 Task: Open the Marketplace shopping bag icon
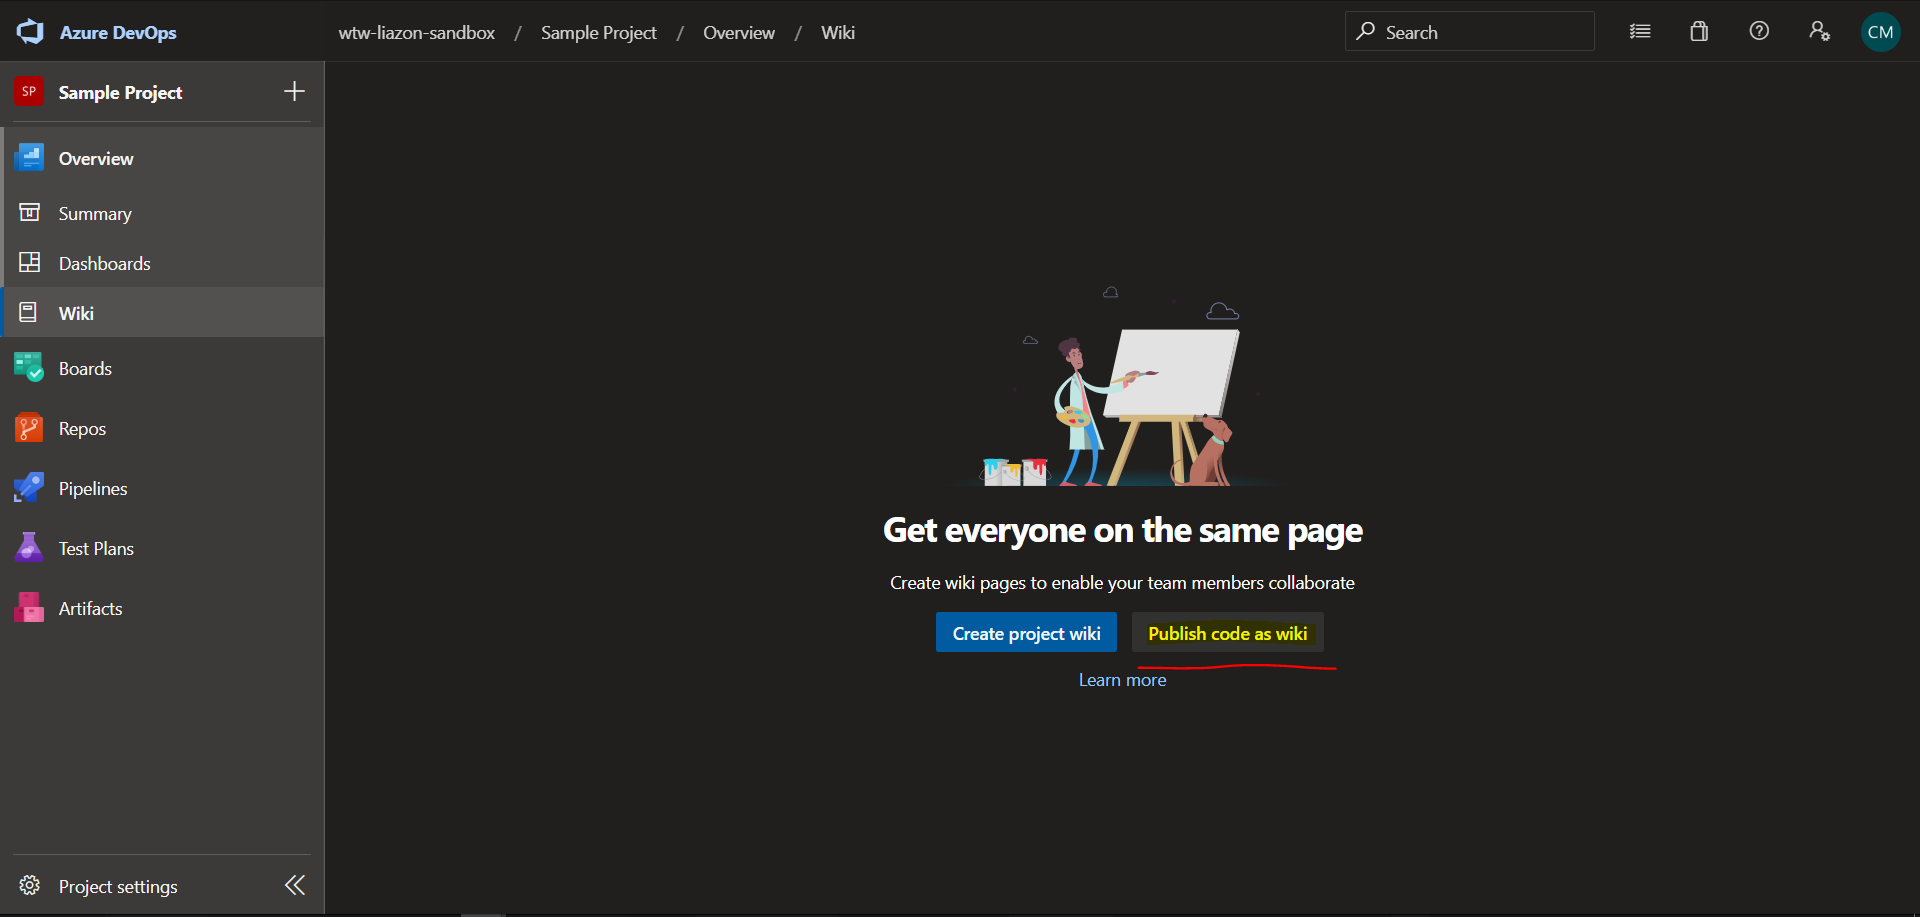tap(1699, 32)
